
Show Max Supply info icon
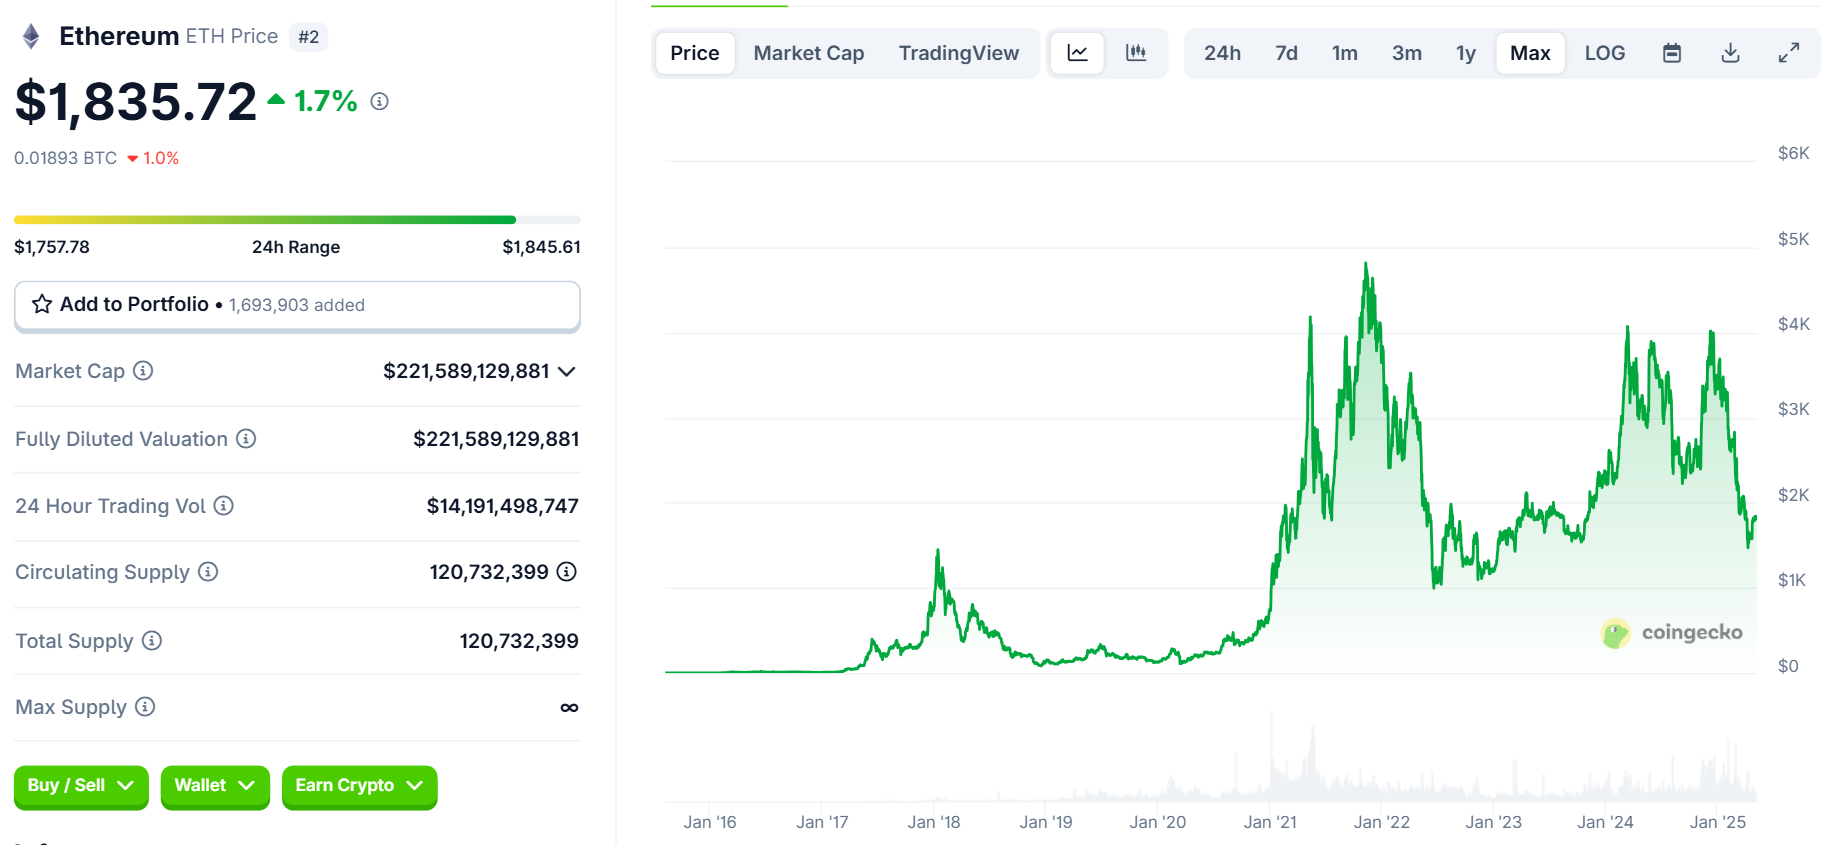tap(145, 706)
